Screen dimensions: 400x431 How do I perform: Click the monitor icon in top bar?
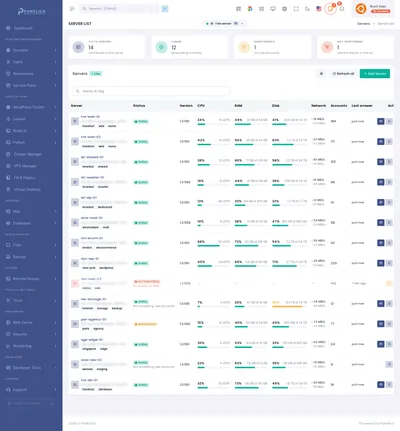pyautogui.click(x=273, y=9)
